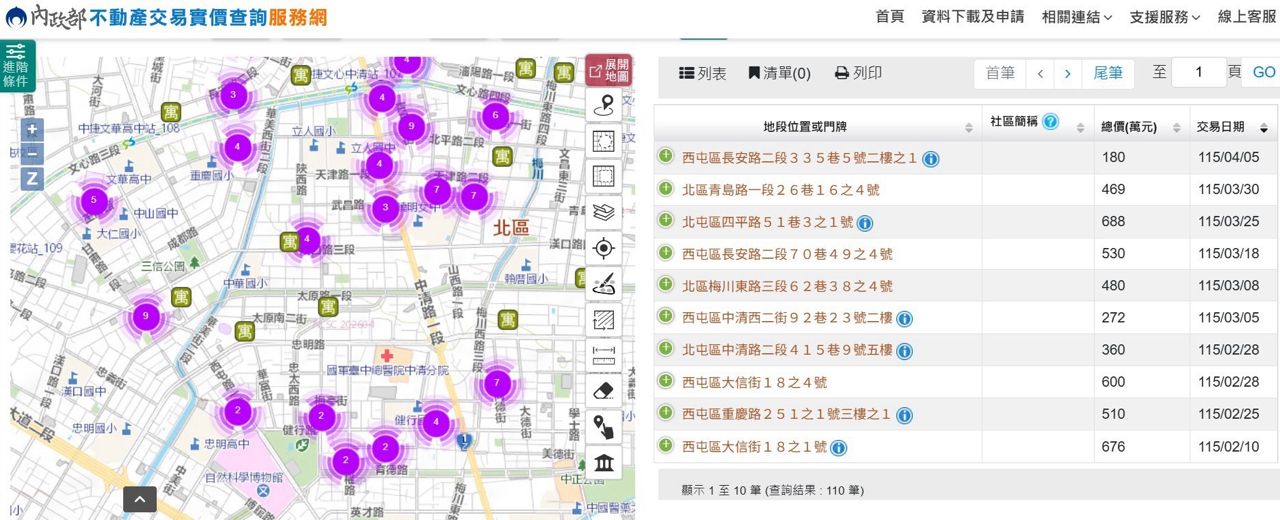1280x520 pixels.
Task: Expand row for 西屯區長安路二段３３５巷５號二樓之１
Action: click(x=666, y=156)
